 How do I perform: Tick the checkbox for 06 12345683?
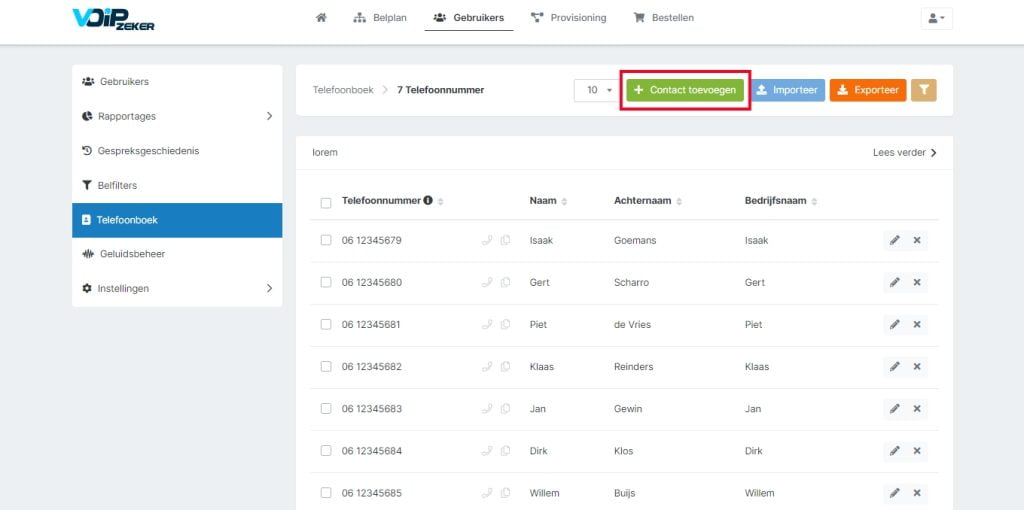tap(326, 409)
